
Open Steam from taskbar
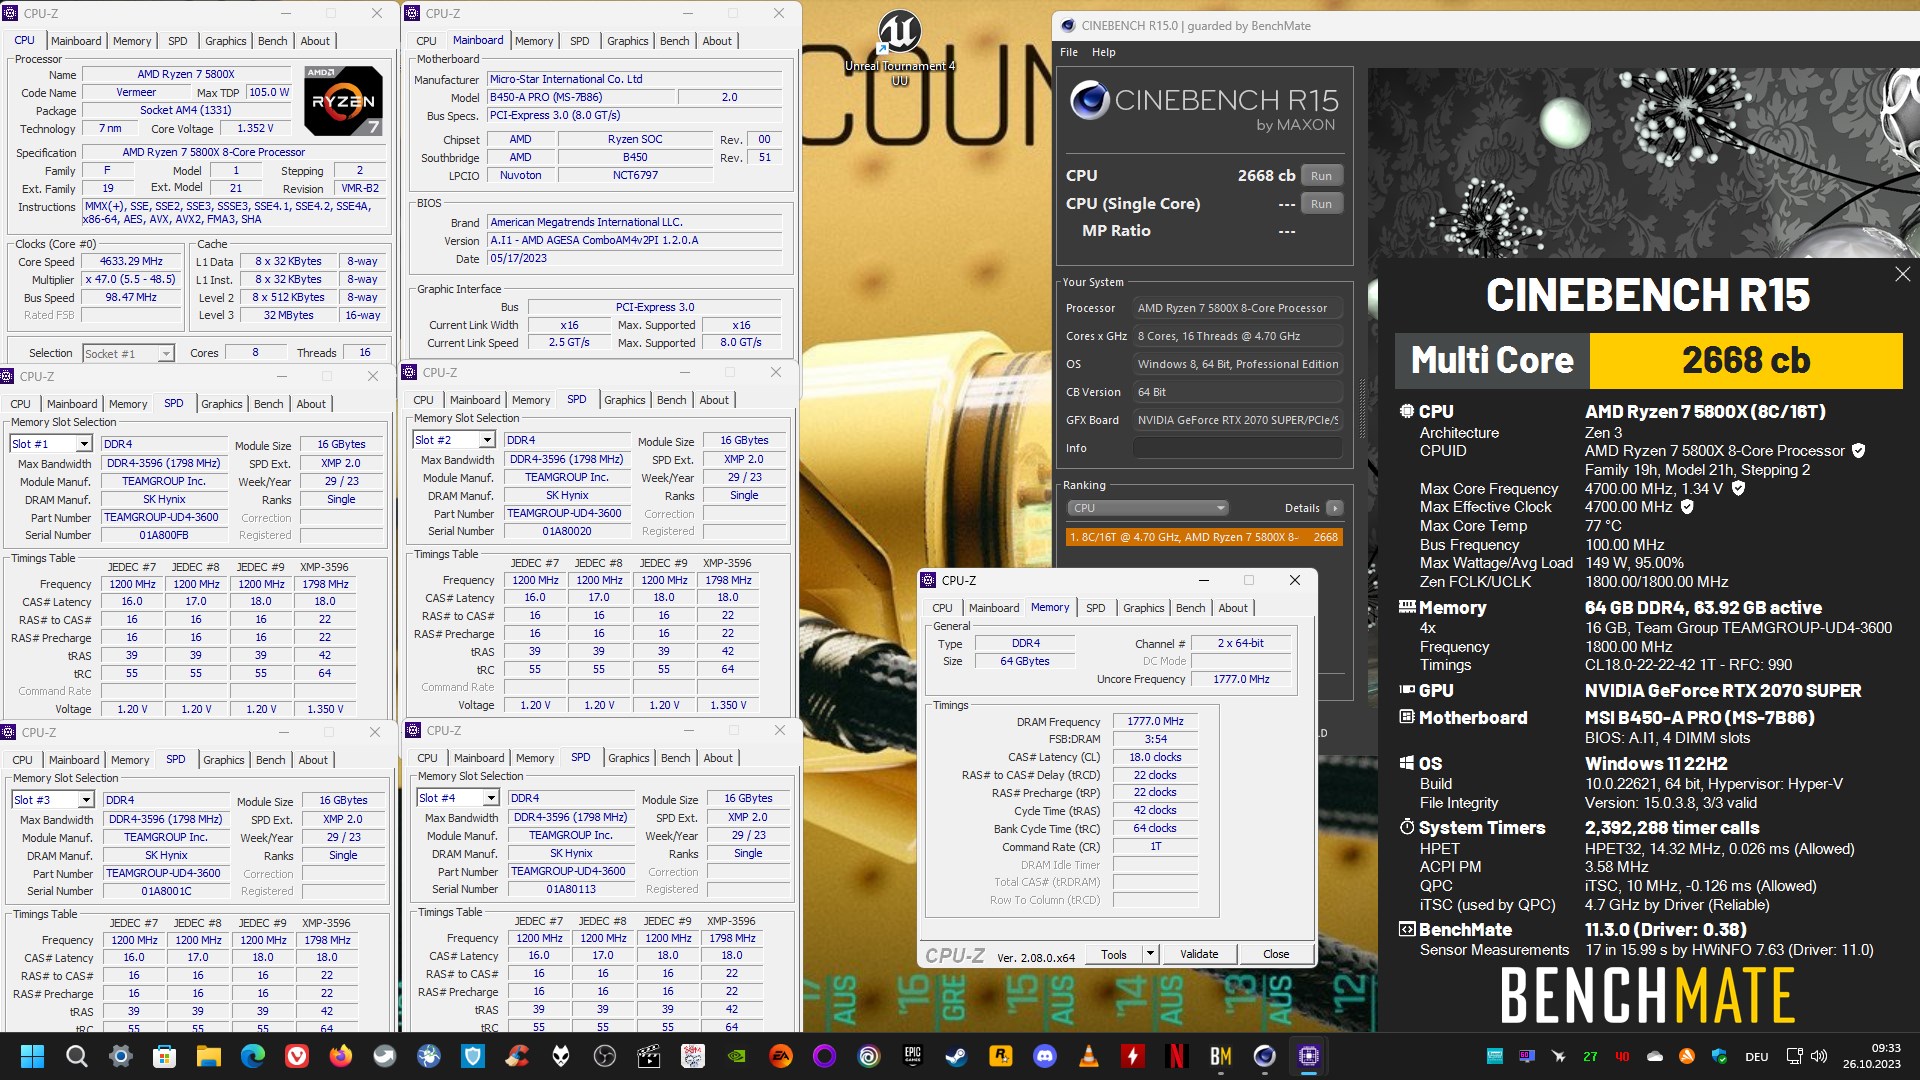[956, 1056]
